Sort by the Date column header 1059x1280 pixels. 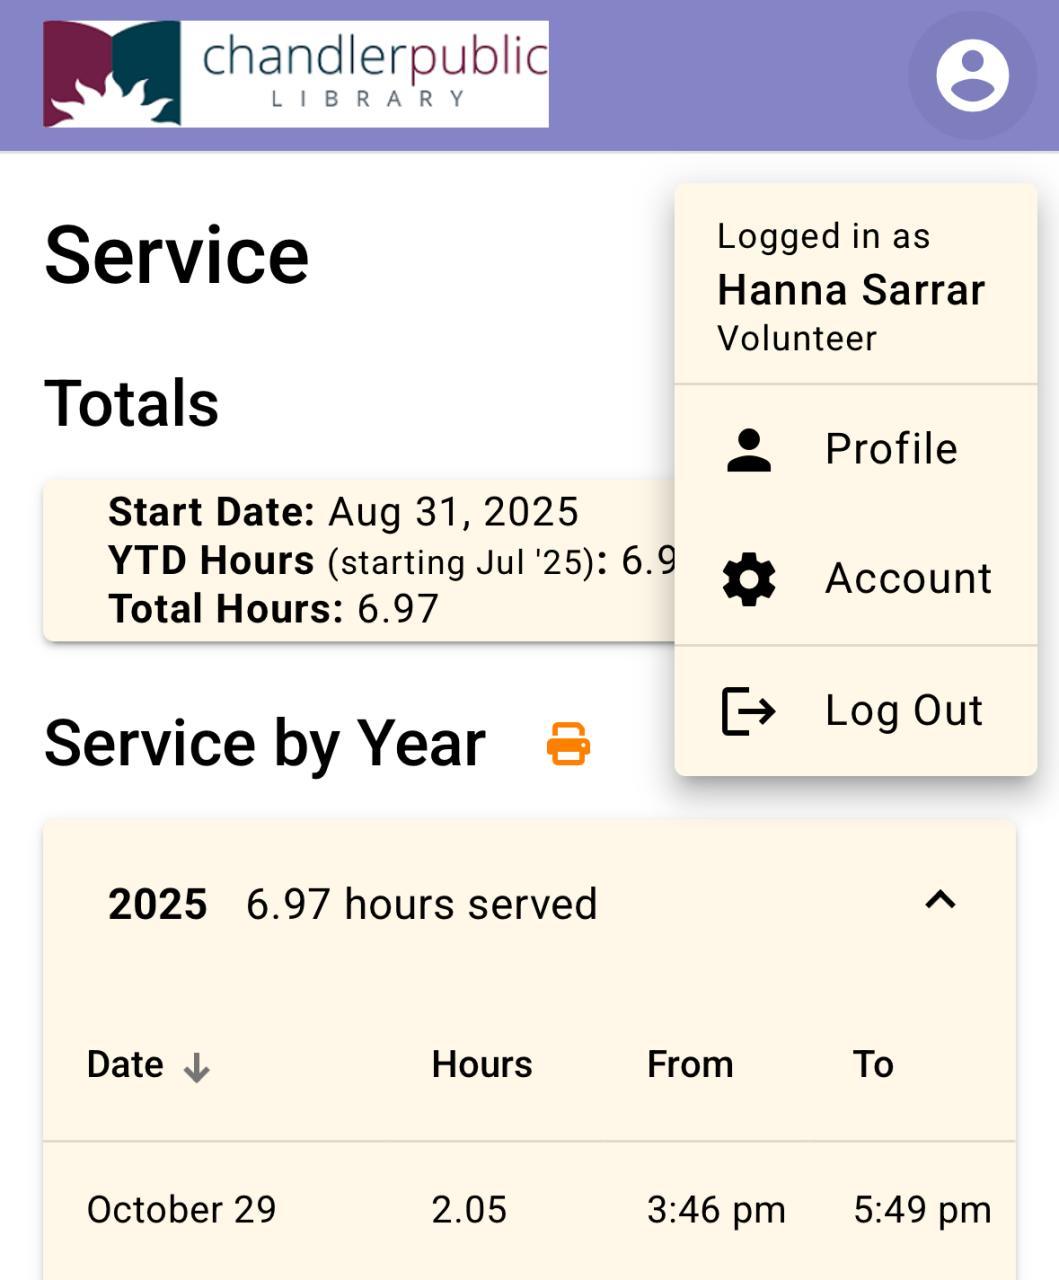[126, 1065]
